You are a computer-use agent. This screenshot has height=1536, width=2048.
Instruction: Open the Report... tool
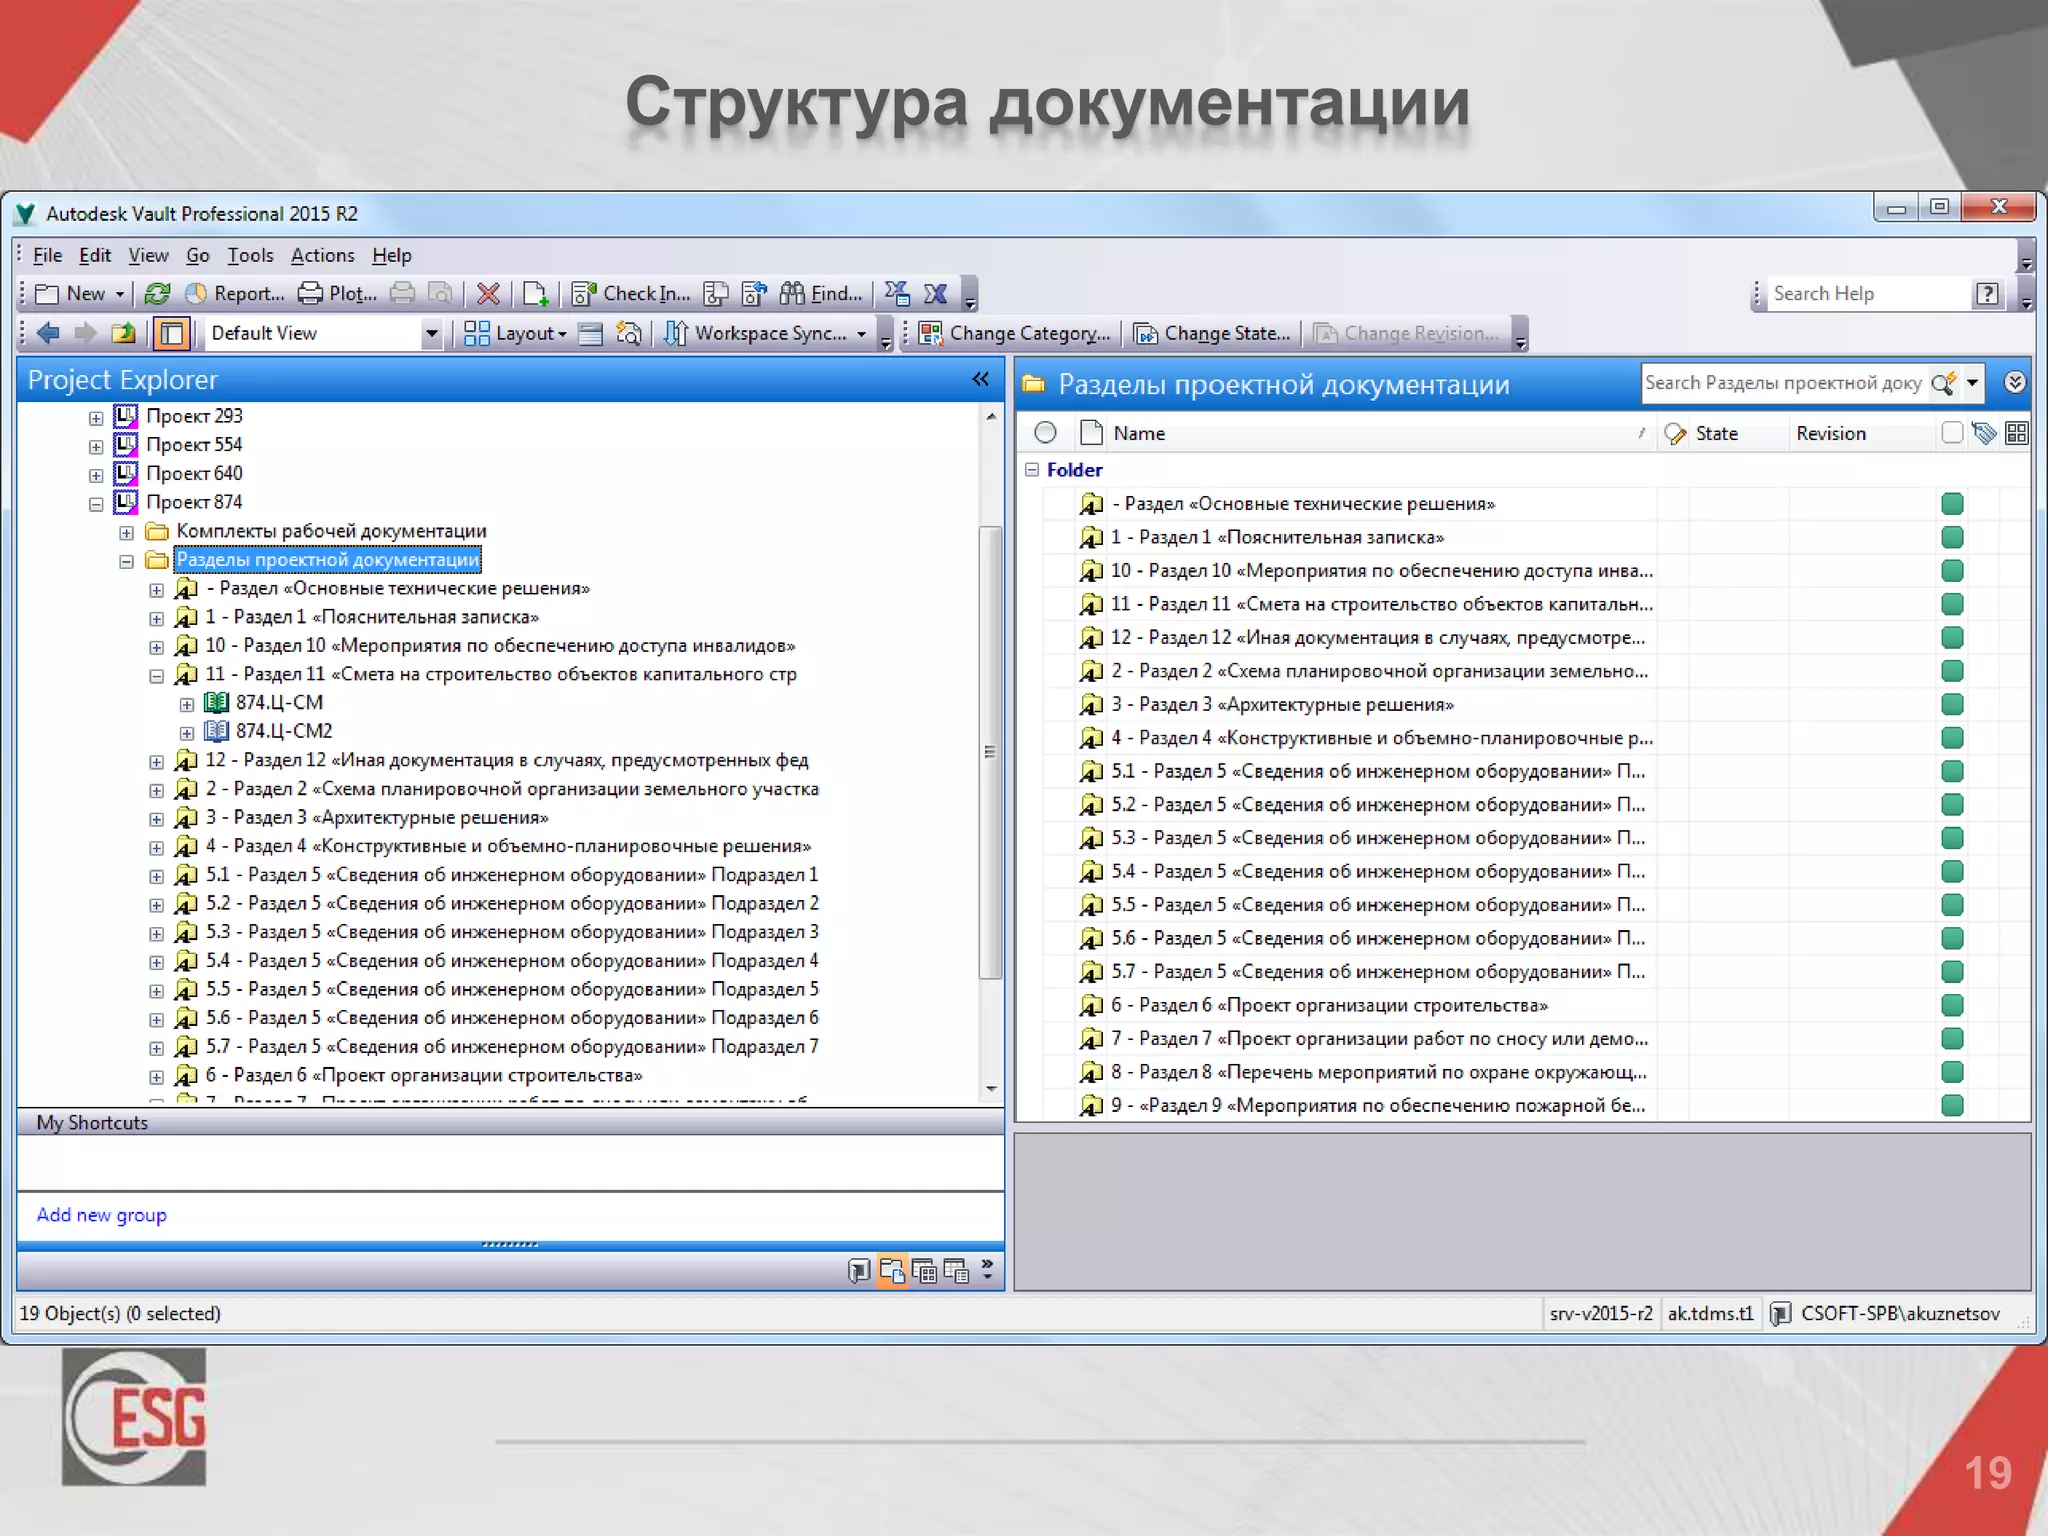236,293
